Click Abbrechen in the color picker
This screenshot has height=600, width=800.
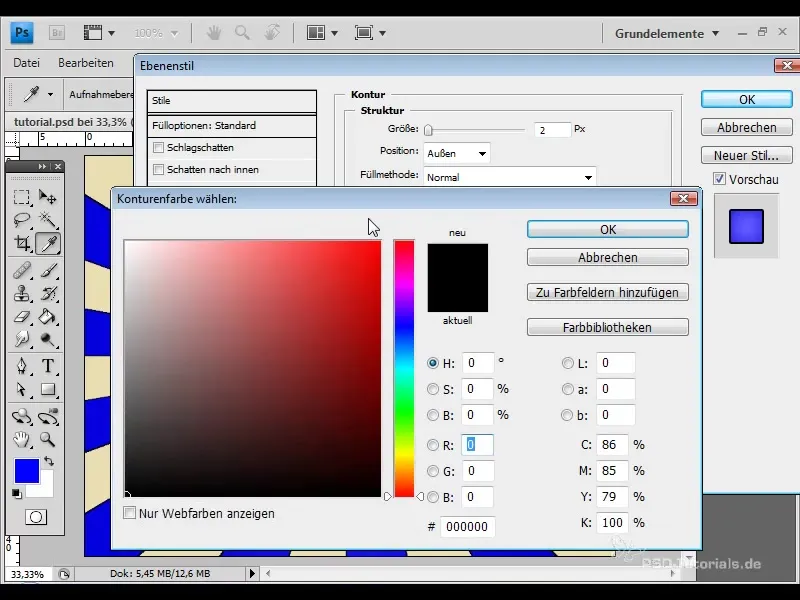(x=608, y=257)
